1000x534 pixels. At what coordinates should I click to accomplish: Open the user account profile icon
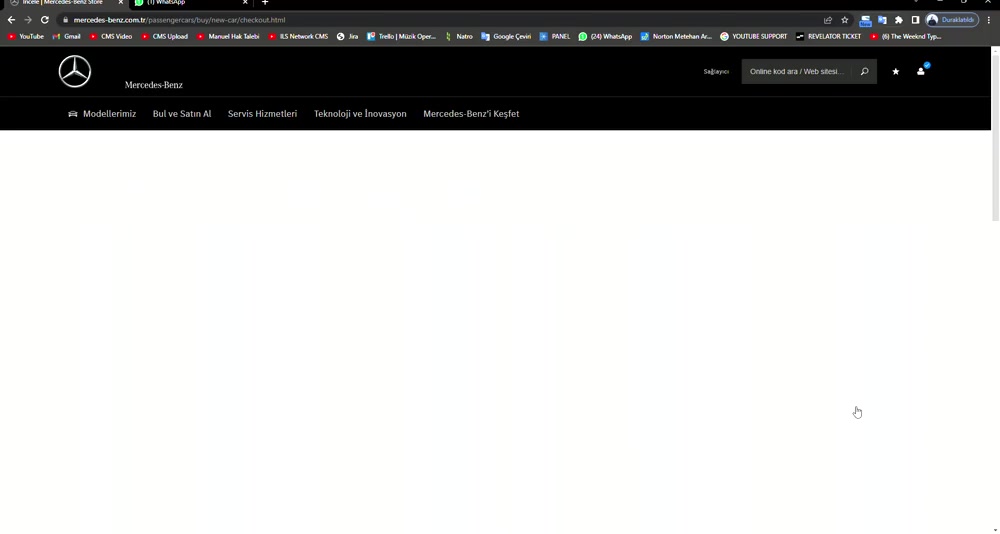[921, 71]
